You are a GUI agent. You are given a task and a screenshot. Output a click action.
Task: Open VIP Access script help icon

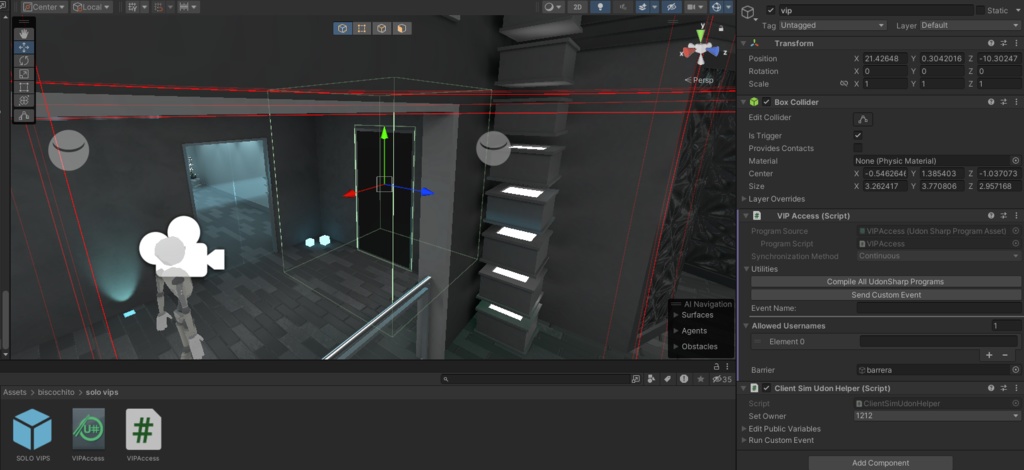pos(991,215)
